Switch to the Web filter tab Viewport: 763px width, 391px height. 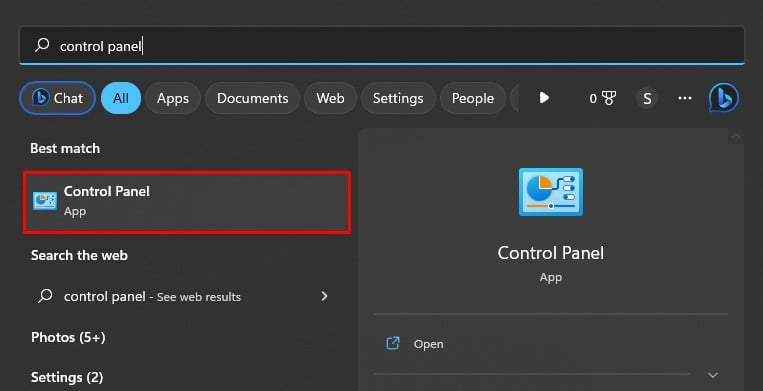[x=330, y=98]
